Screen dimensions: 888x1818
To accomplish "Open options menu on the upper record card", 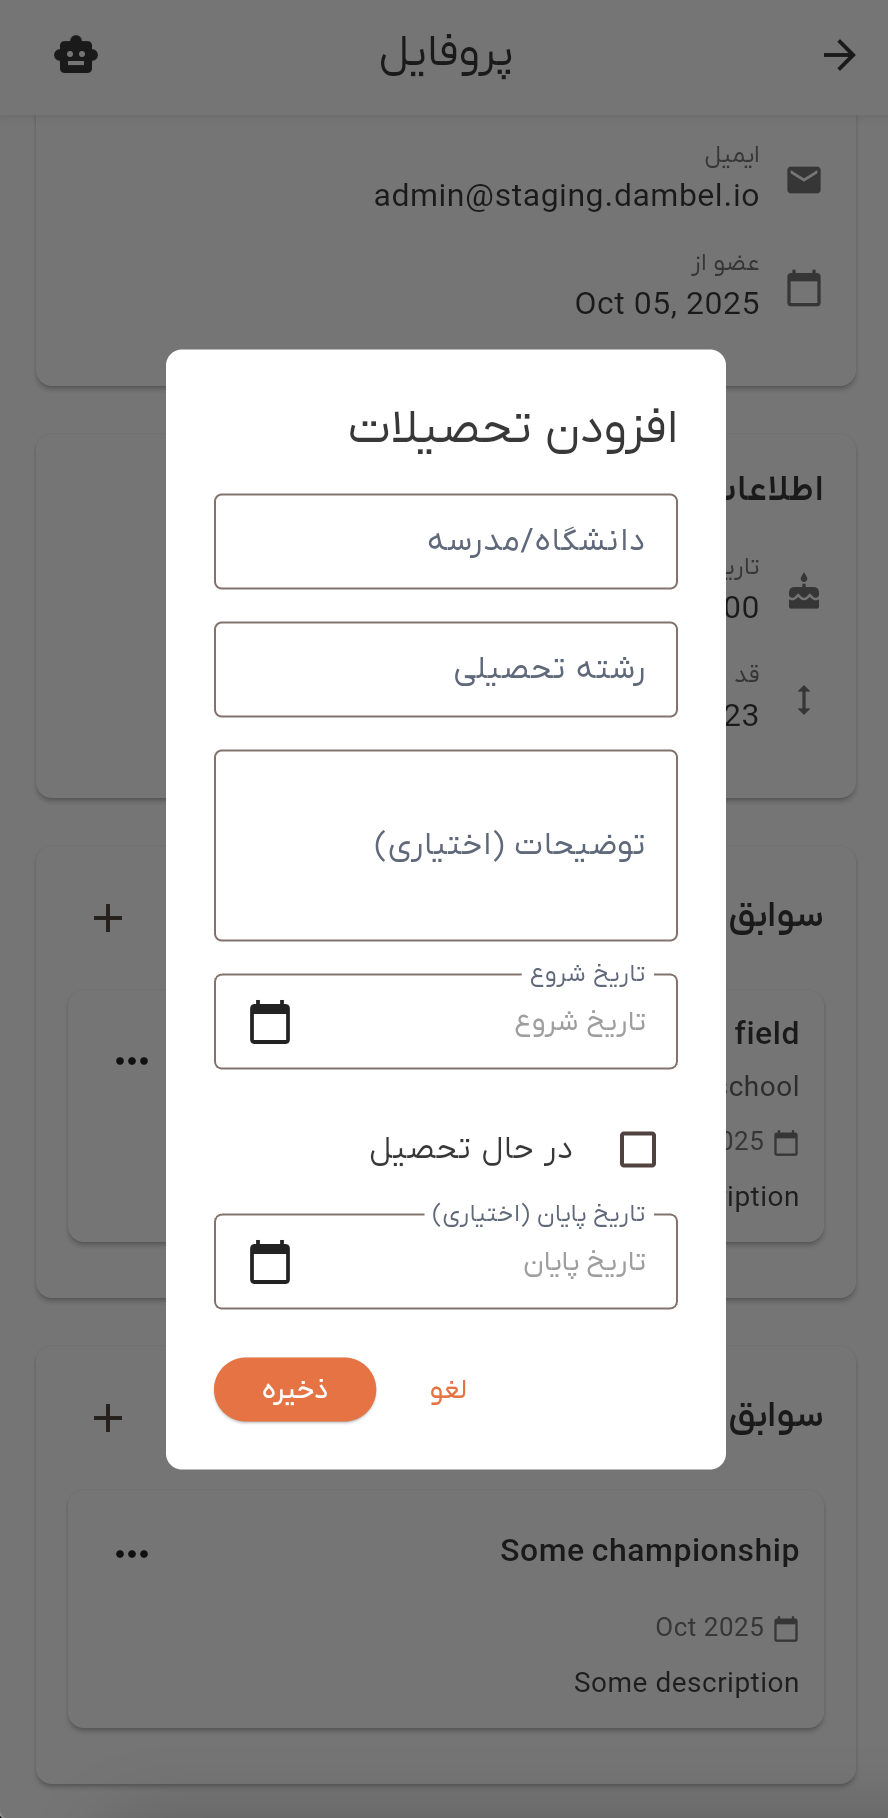I will (131, 1058).
